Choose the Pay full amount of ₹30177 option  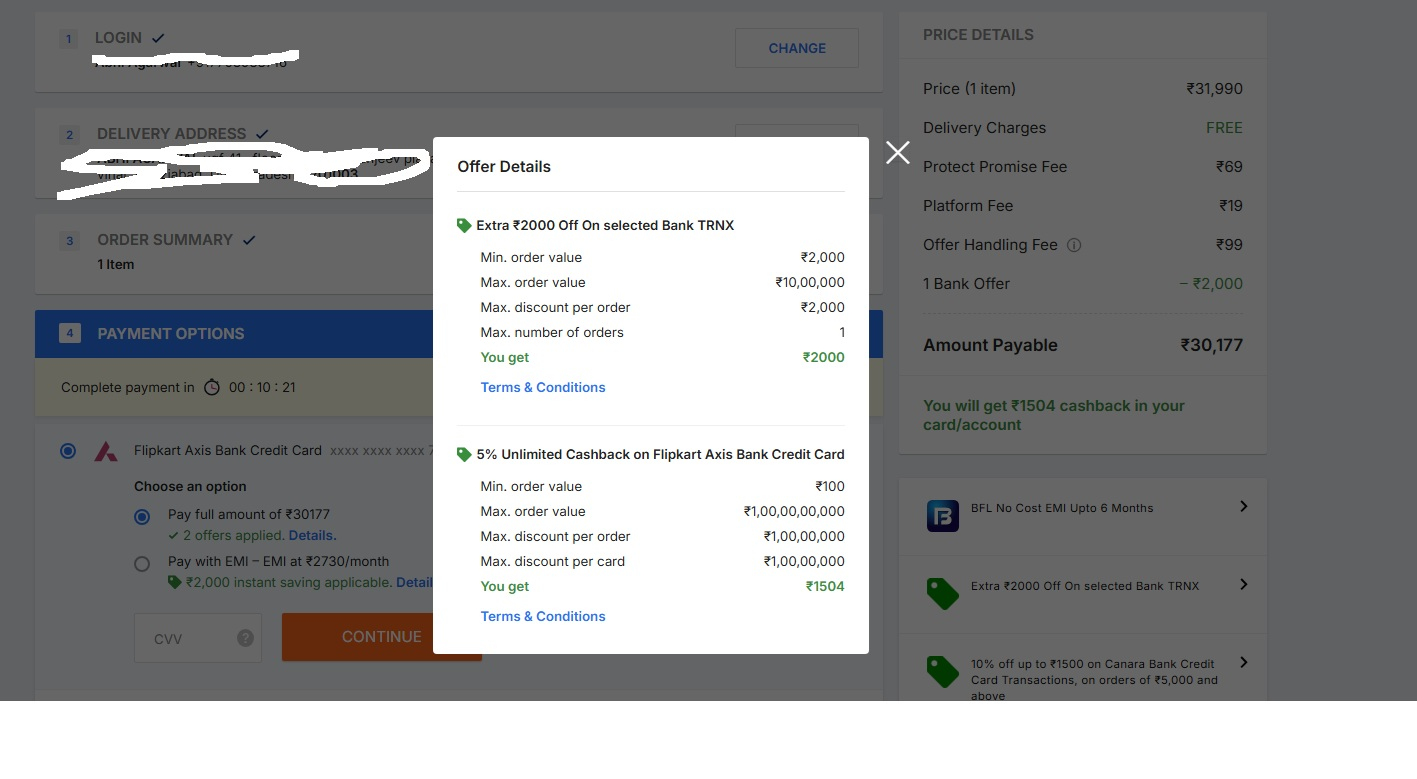(x=142, y=516)
